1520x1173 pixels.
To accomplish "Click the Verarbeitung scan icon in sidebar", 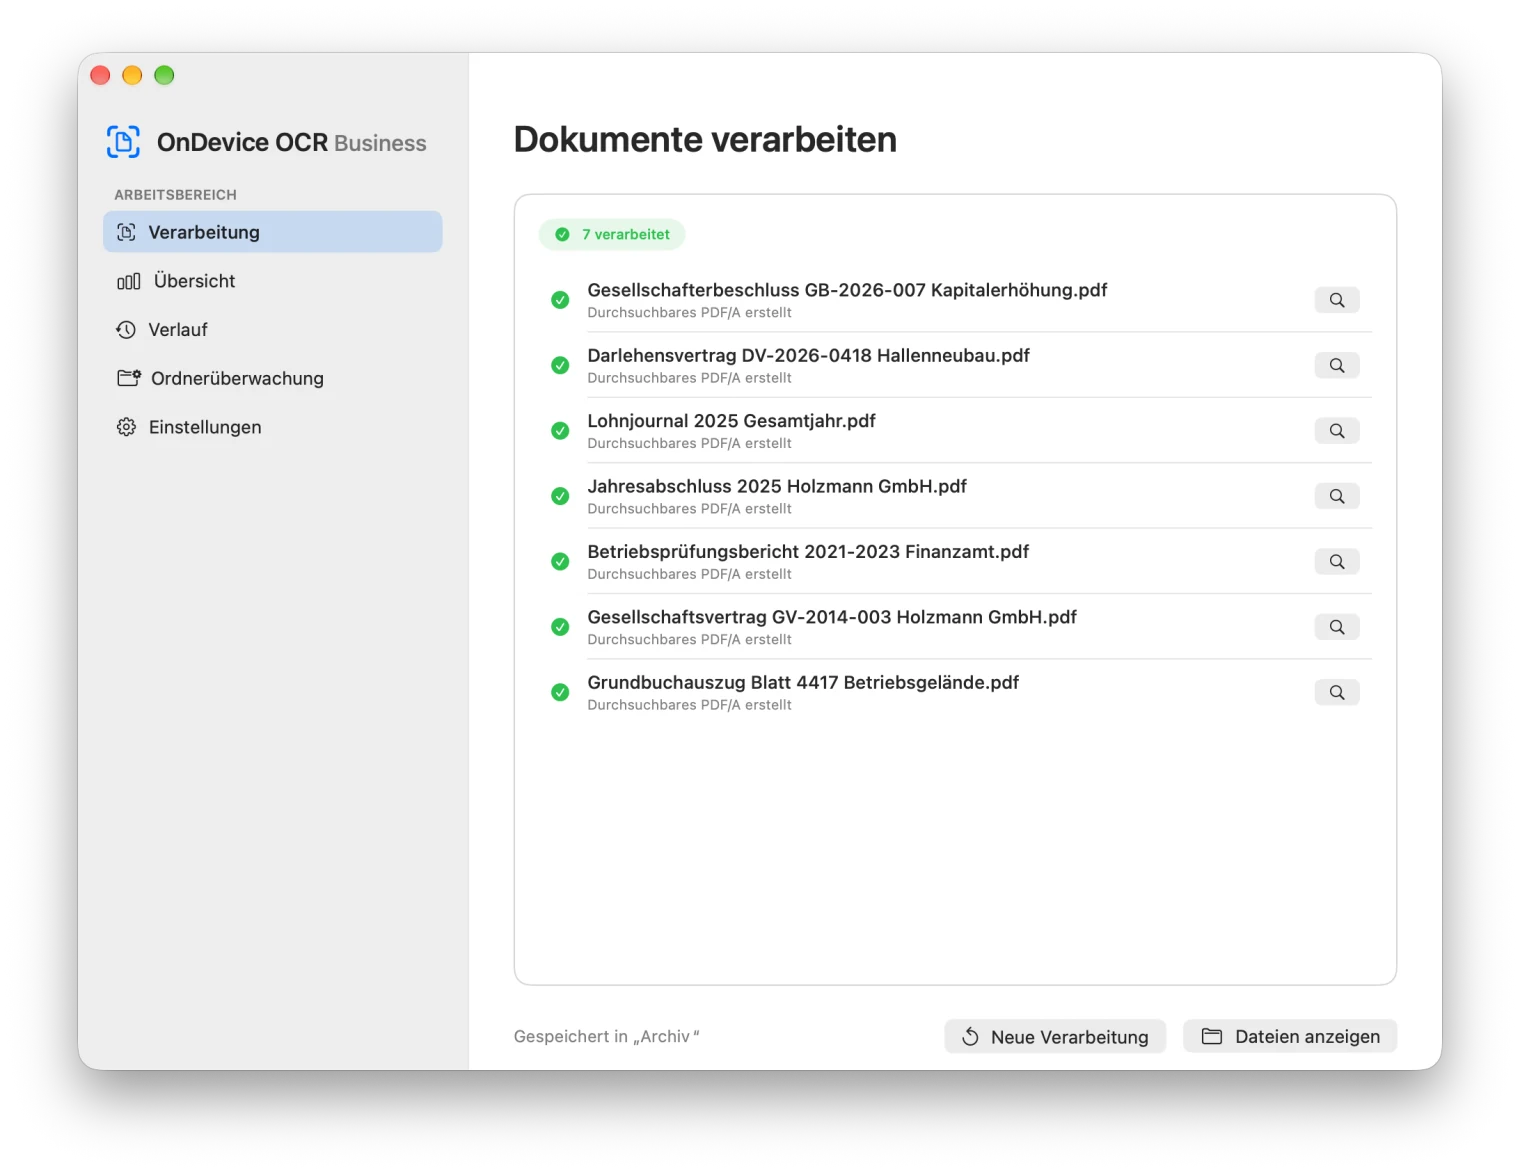I will 126,232.
